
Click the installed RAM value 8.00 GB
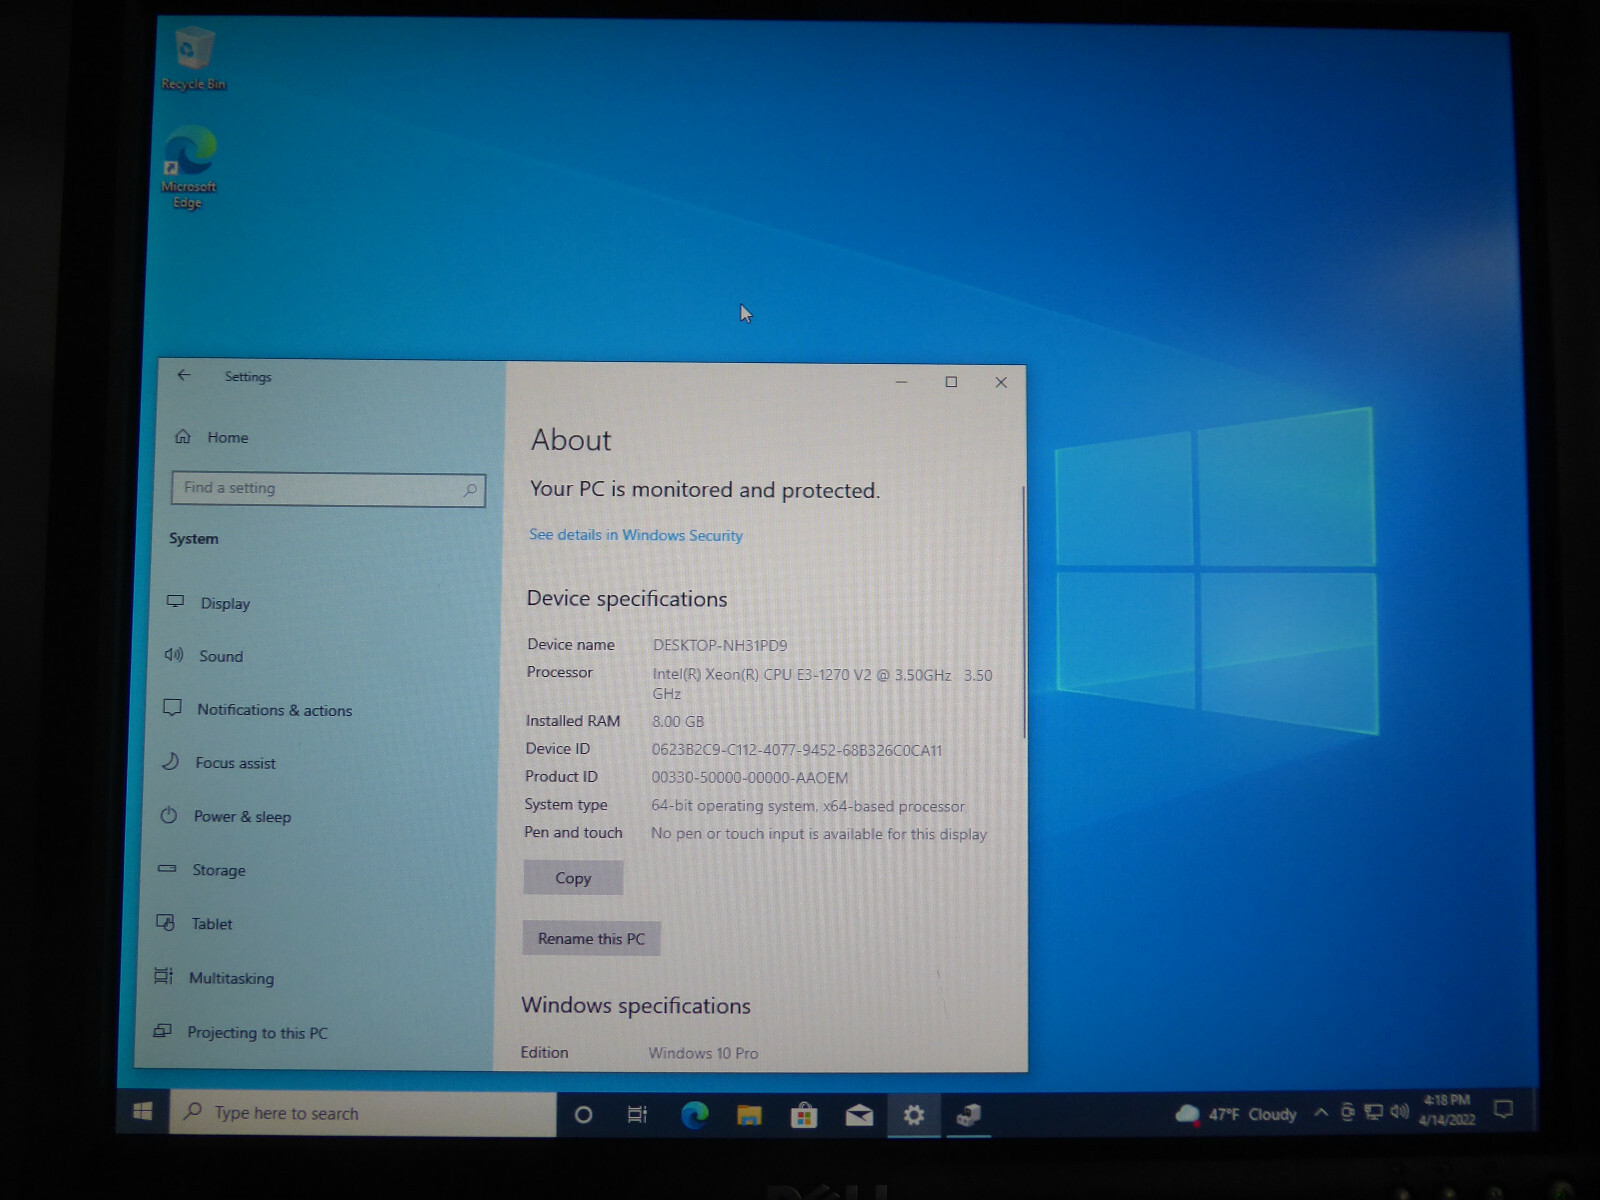click(x=678, y=721)
